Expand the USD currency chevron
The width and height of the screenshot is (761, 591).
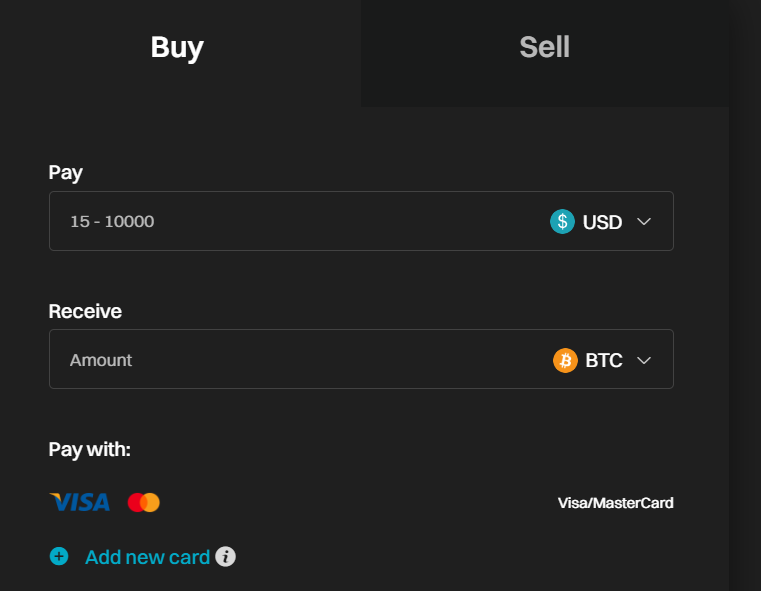[x=644, y=222]
